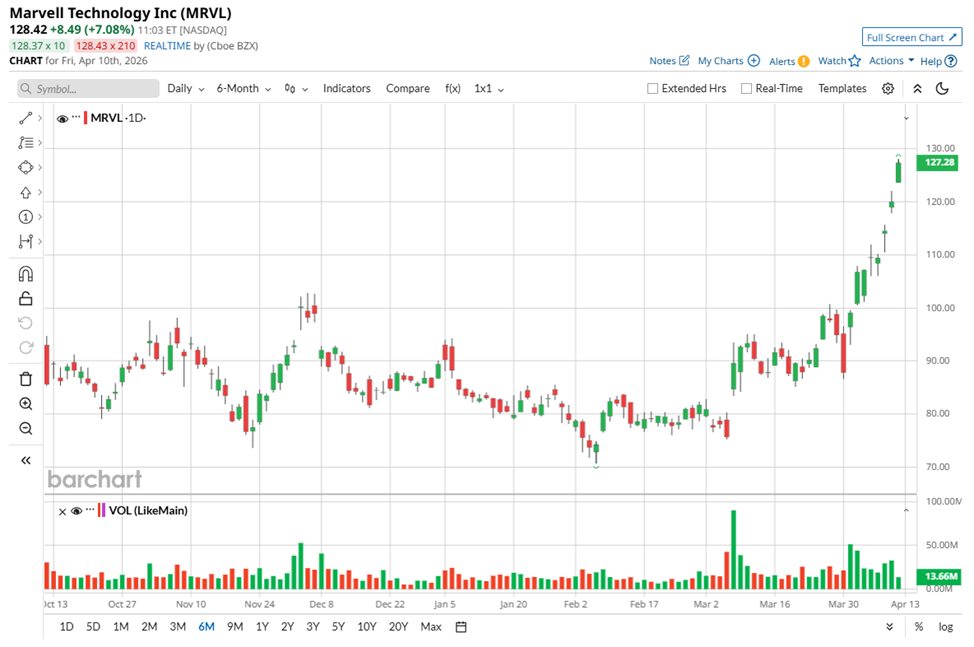Redo the chart action

point(25,348)
